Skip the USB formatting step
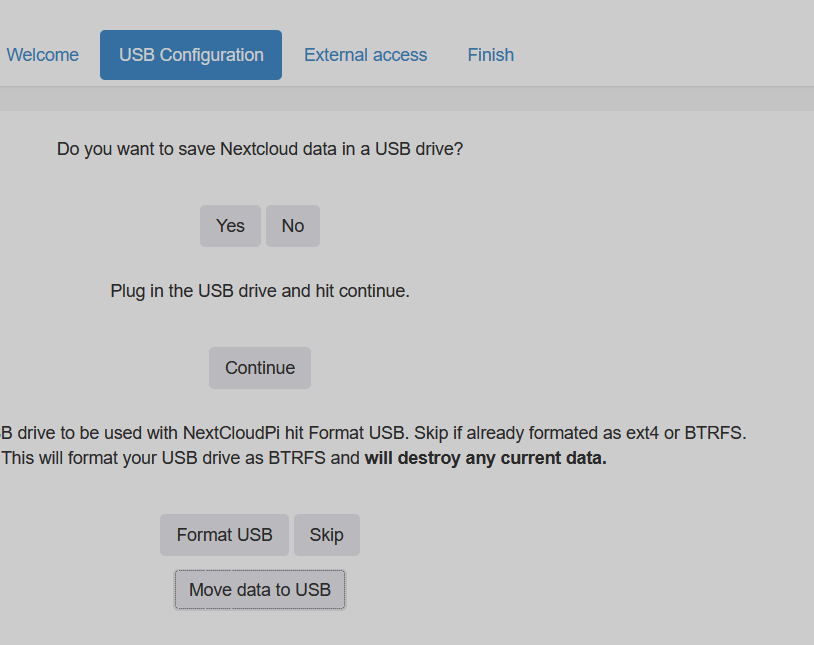The width and height of the screenshot is (814, 645). coord(326,535)
